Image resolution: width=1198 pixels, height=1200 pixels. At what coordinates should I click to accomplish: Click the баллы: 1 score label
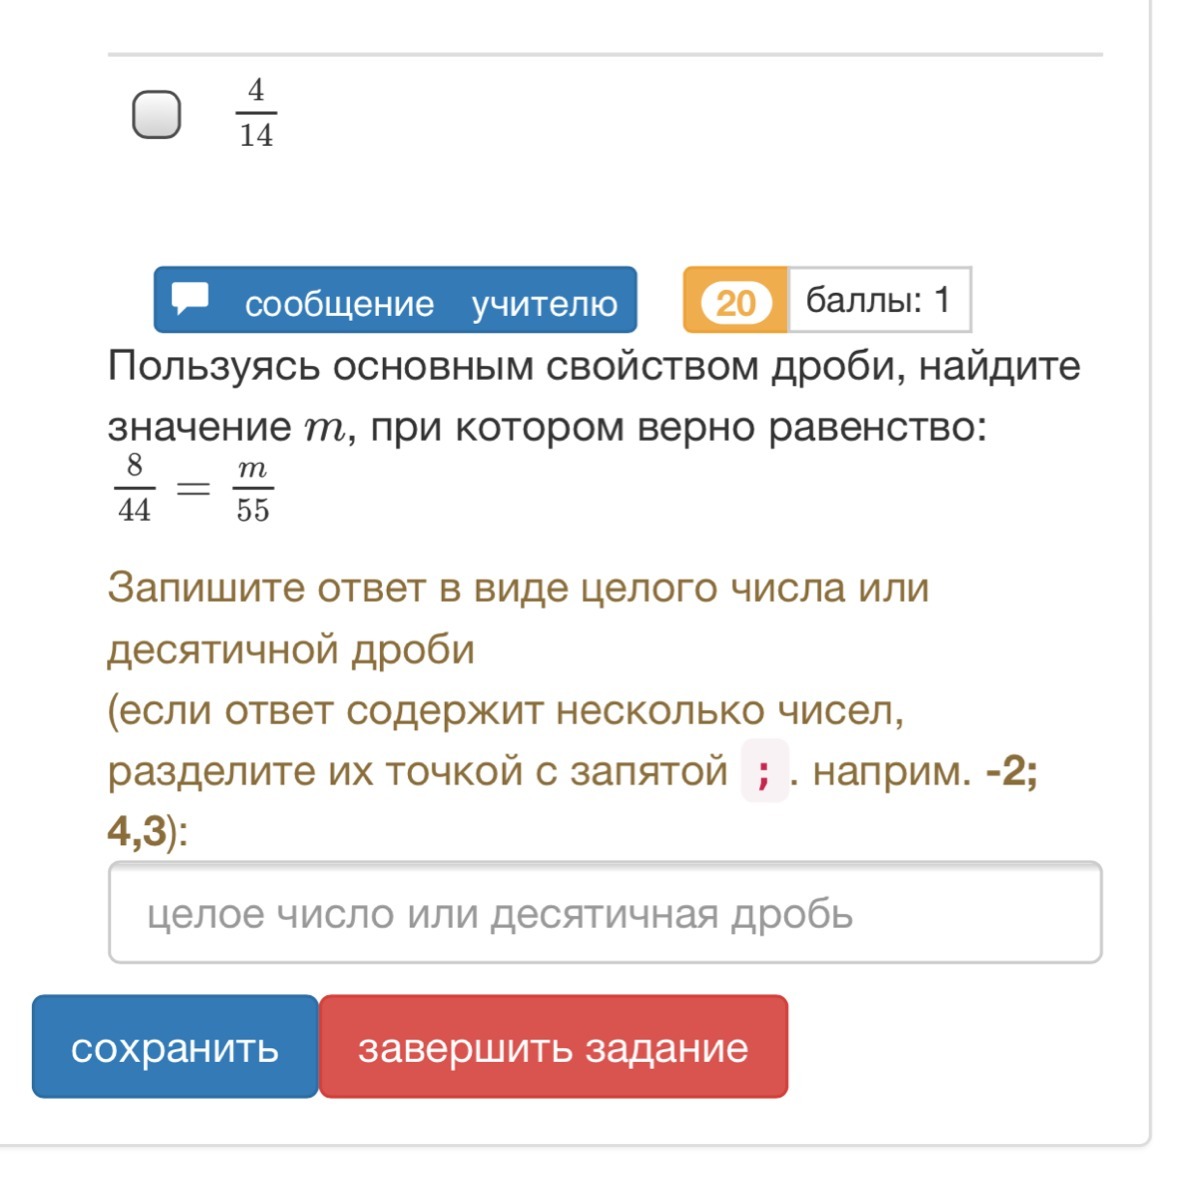[x=878, y=300]
